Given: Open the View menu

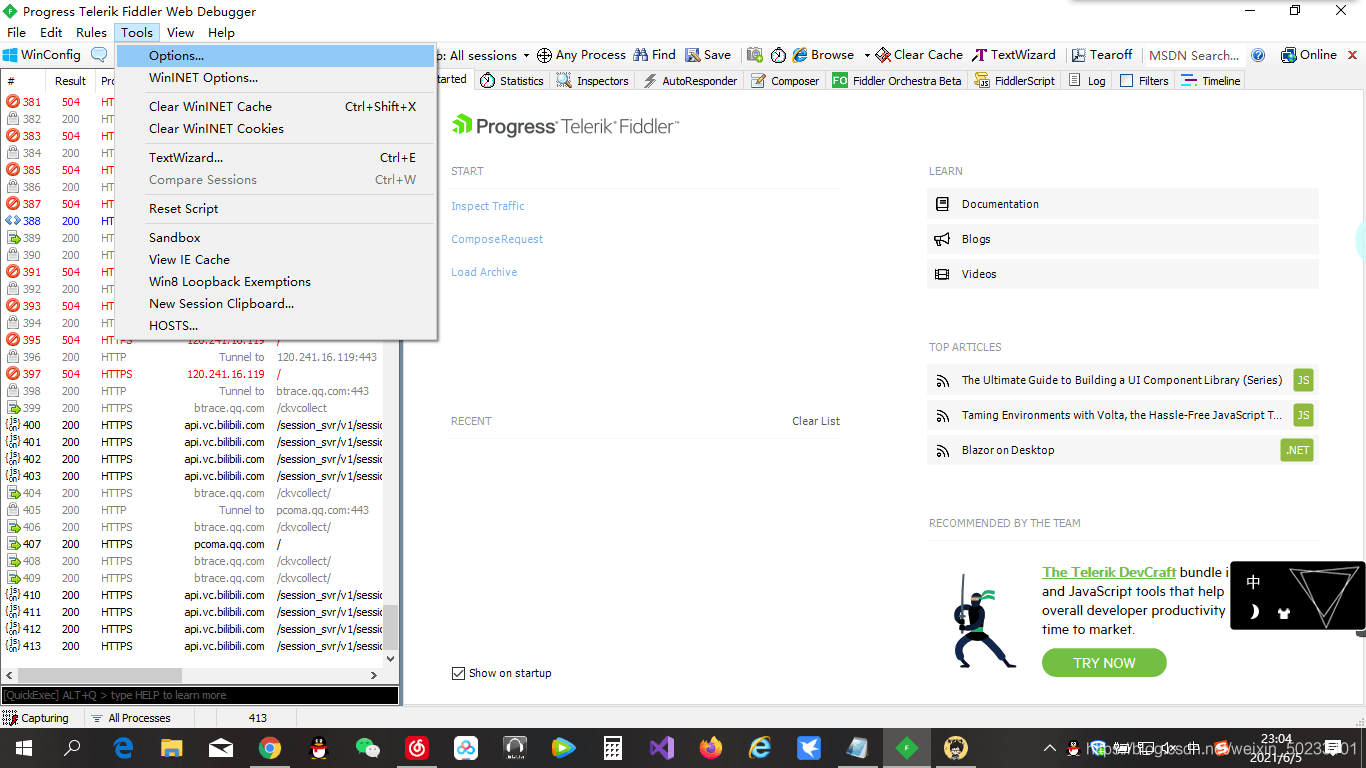Looking at the screenshot, I should pos(181,33).
